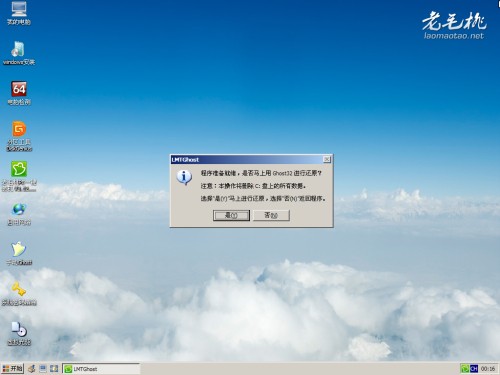Open the My Computer desktop icon
This screenshot has width=500, height=375.
coord(19,13)
